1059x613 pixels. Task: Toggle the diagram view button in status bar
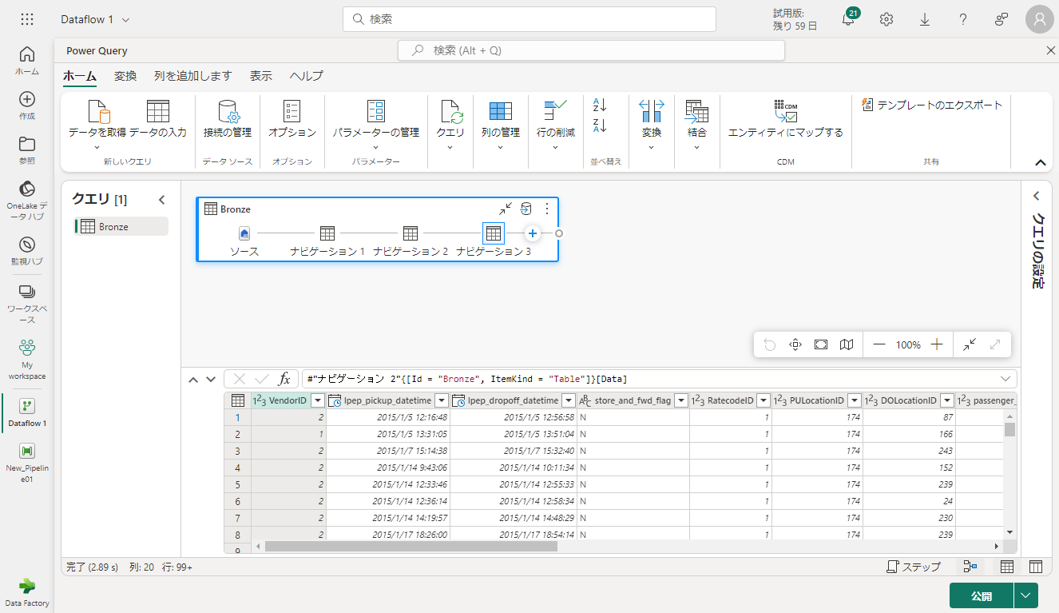pos(970,566)
